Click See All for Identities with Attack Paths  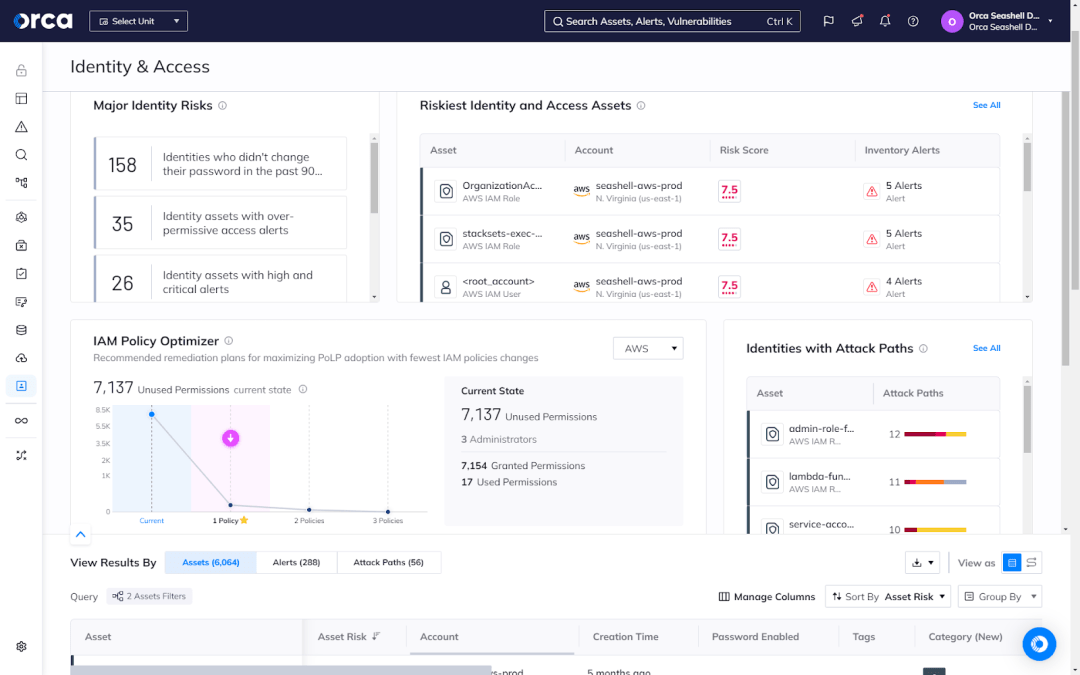point(986,349)
